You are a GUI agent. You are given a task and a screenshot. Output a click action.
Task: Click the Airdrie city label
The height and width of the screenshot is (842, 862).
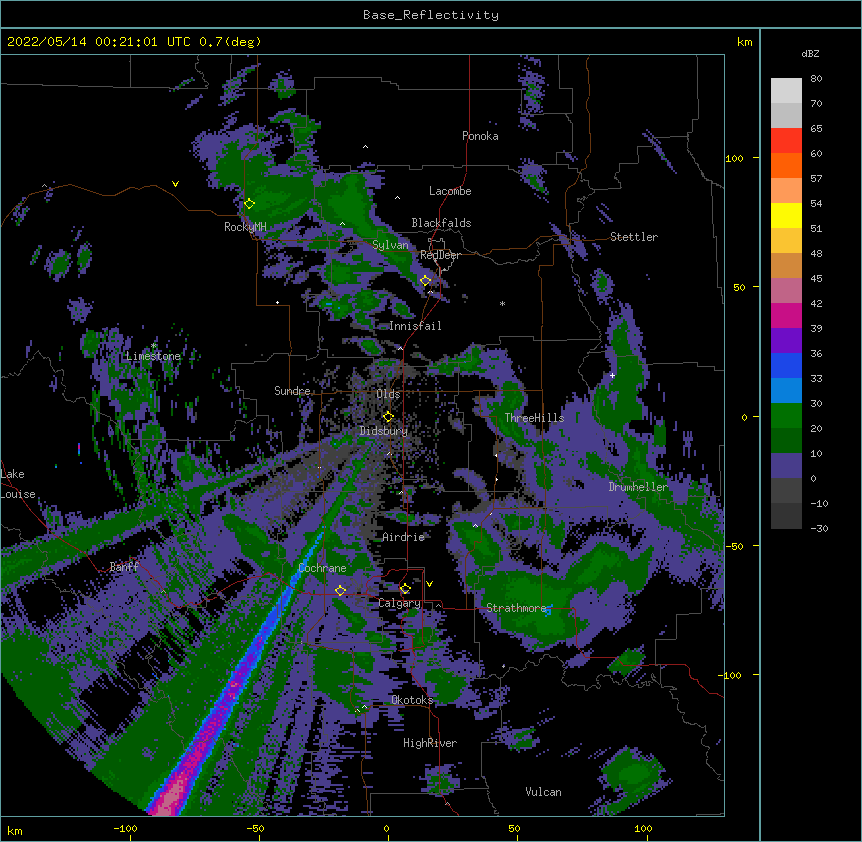point(404,537)
